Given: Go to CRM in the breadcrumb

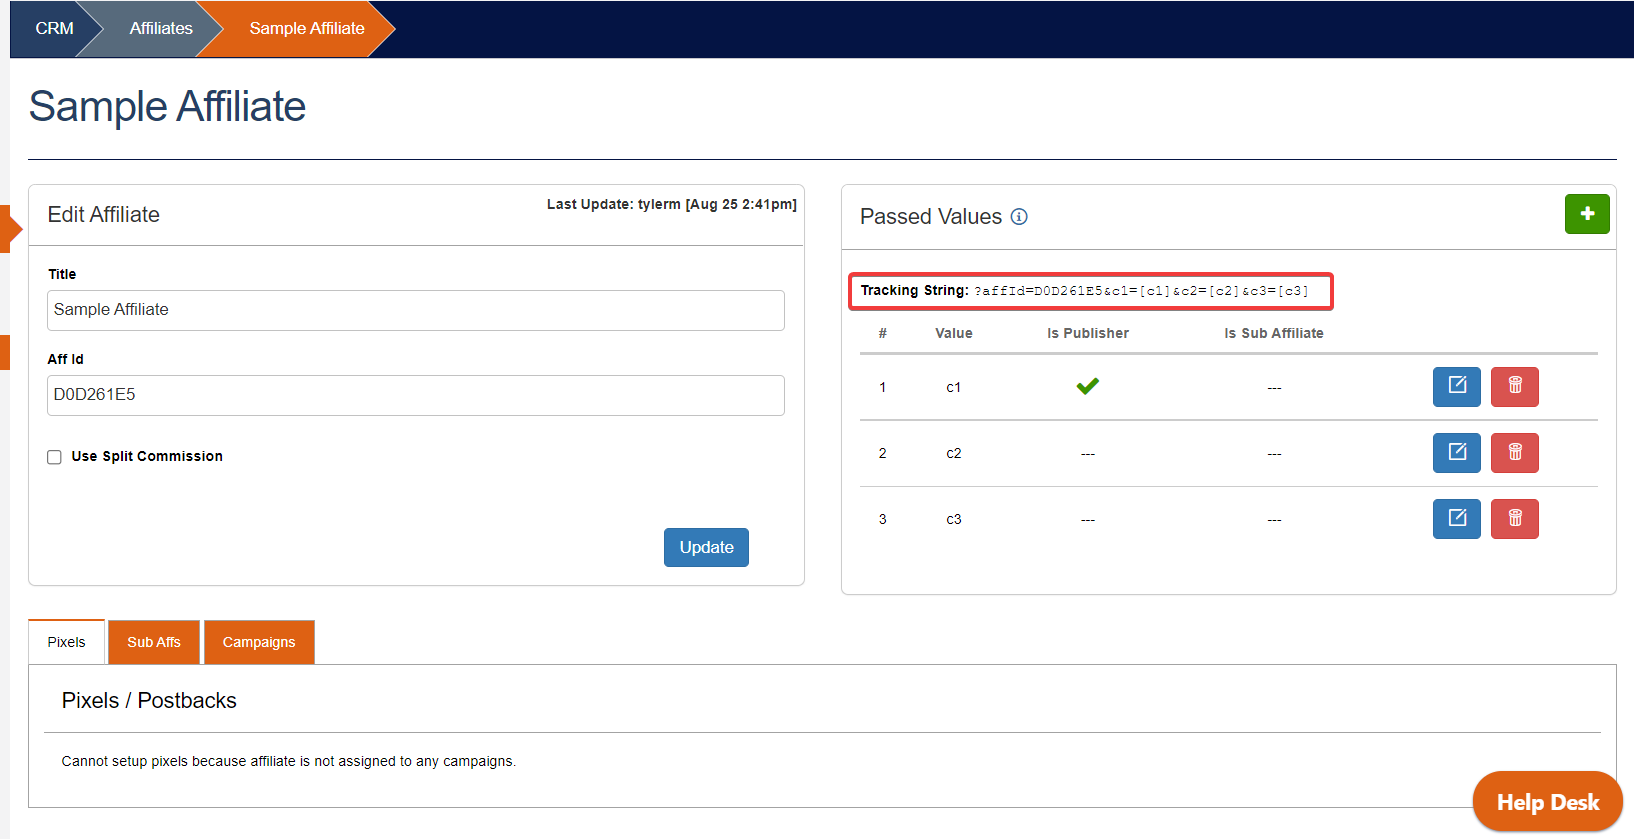Looking at the screenshot, I should [x=54, y=28].
